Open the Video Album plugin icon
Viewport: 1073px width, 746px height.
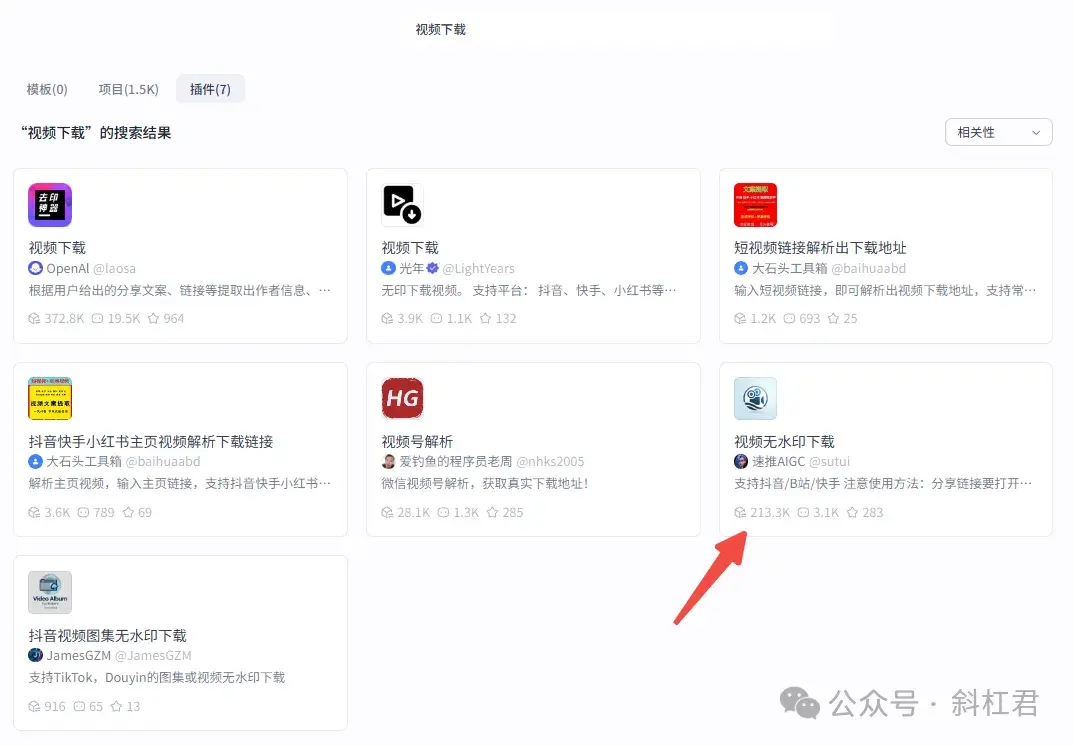click(50, 592)
